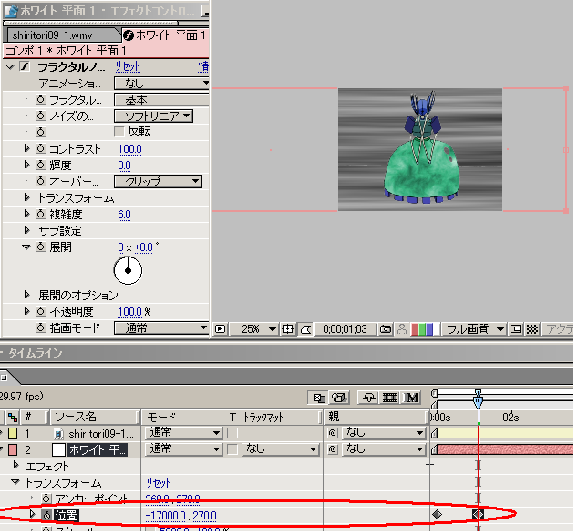The image size is (573, 531).
Task: Toggle preserve transparency box for layer 2
Action: pyautogui.click(x=232, y=449)
